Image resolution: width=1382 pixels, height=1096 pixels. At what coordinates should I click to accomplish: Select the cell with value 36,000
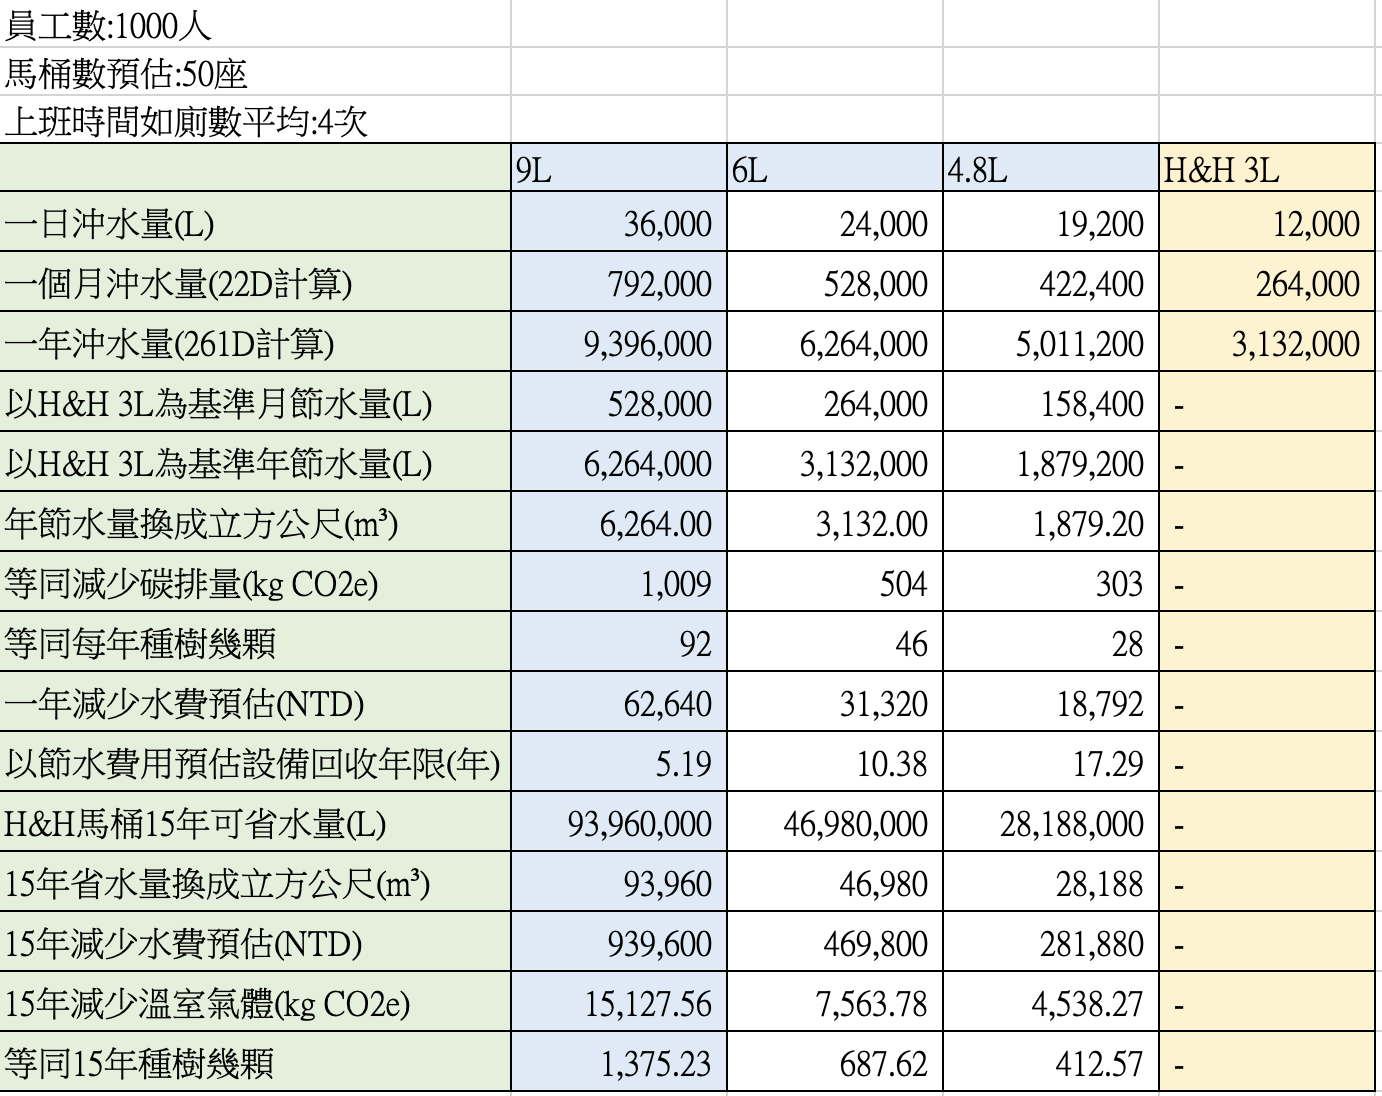[x=619, y=222]
